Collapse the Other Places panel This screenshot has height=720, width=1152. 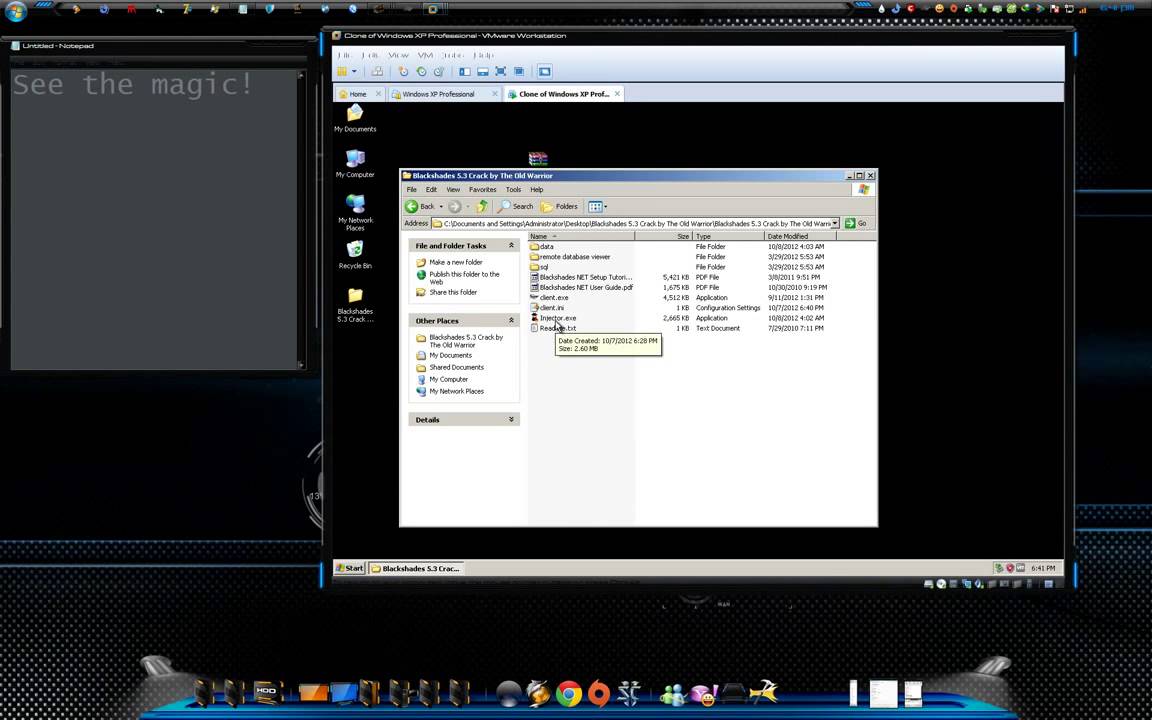click(x=511, y=320)
